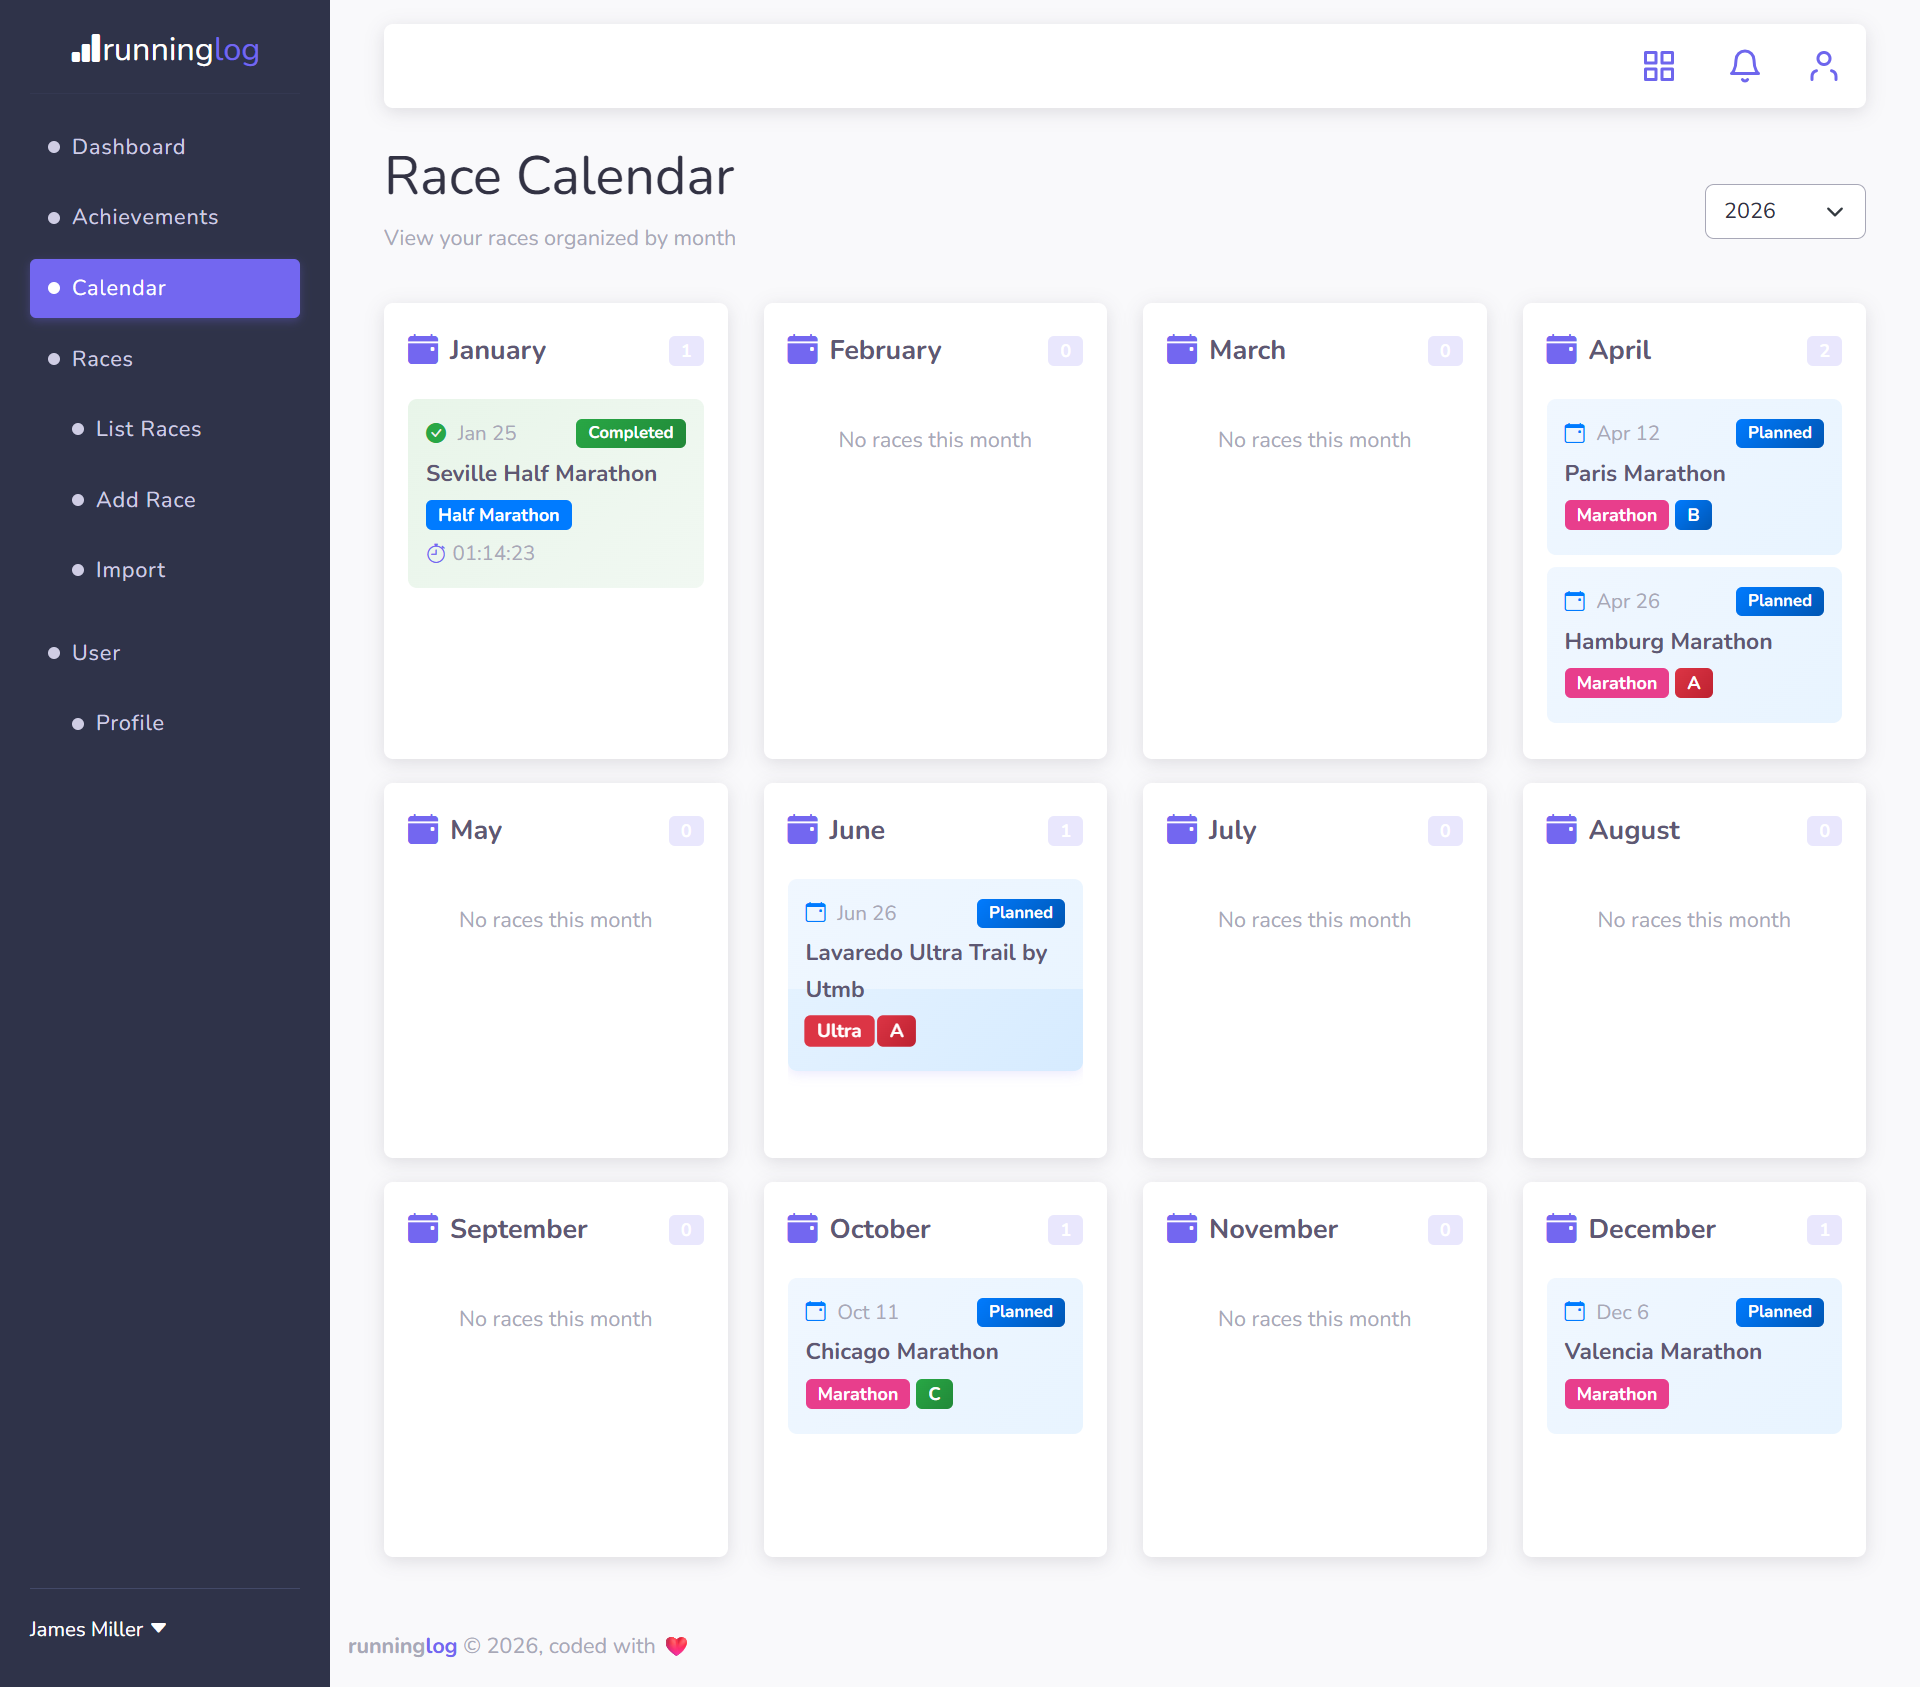Screen dimensions: 1920x1687
Task: Click the runninglog logo
Action: click(165, 50)
